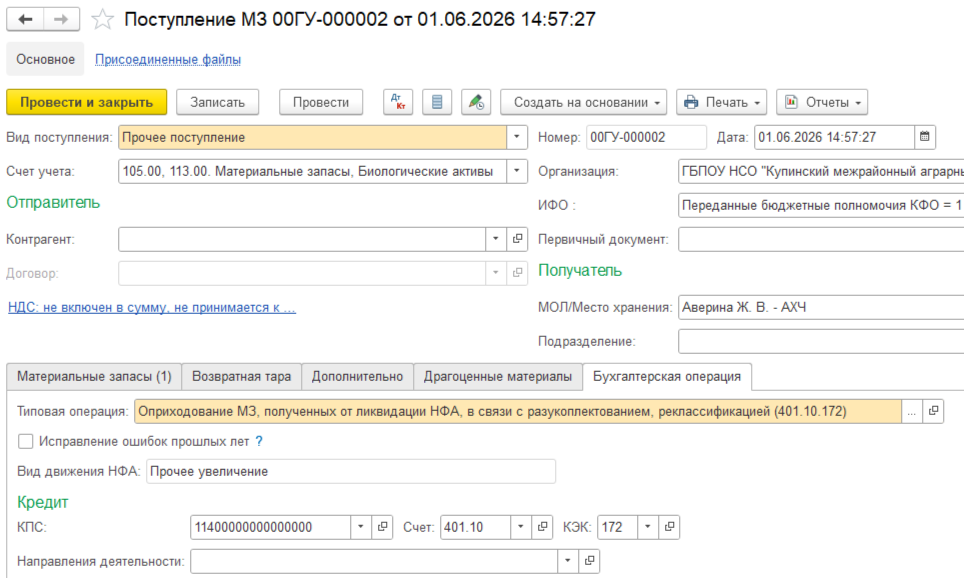Open the Печать dropdown menu
Viewport: 964px width, 578px height.
722,102
